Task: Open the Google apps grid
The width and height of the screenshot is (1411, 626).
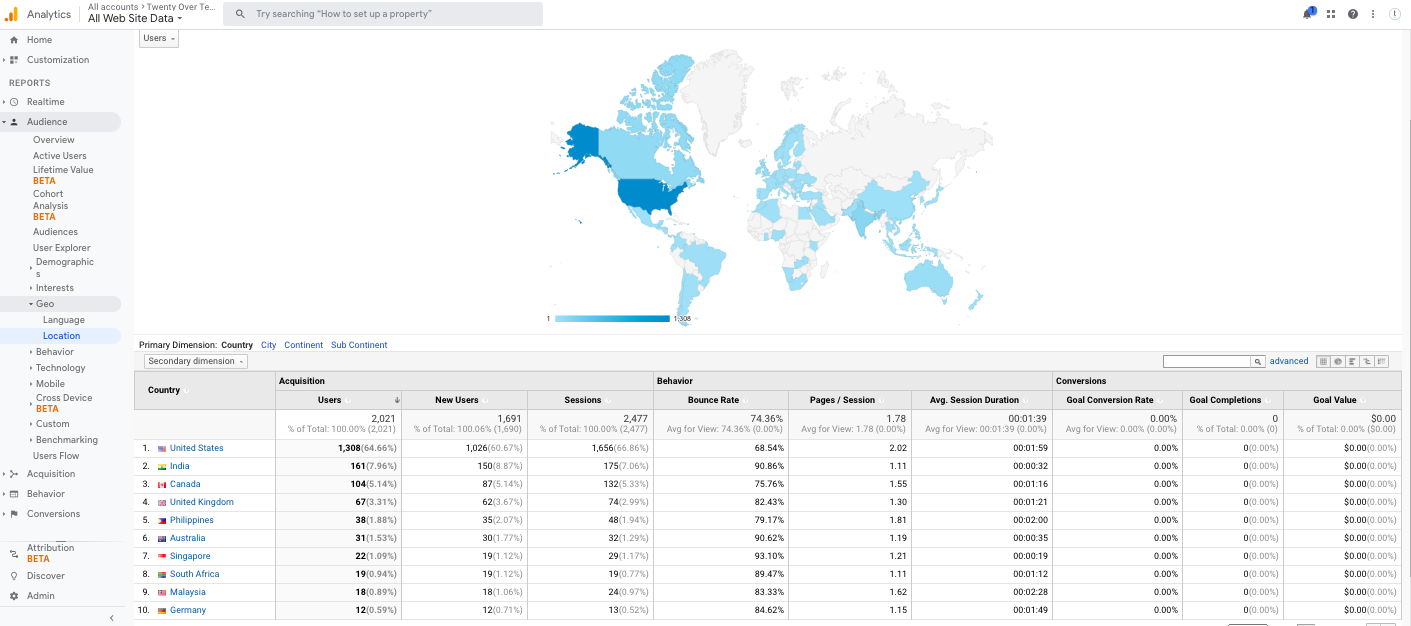Action: (1331, 14)
